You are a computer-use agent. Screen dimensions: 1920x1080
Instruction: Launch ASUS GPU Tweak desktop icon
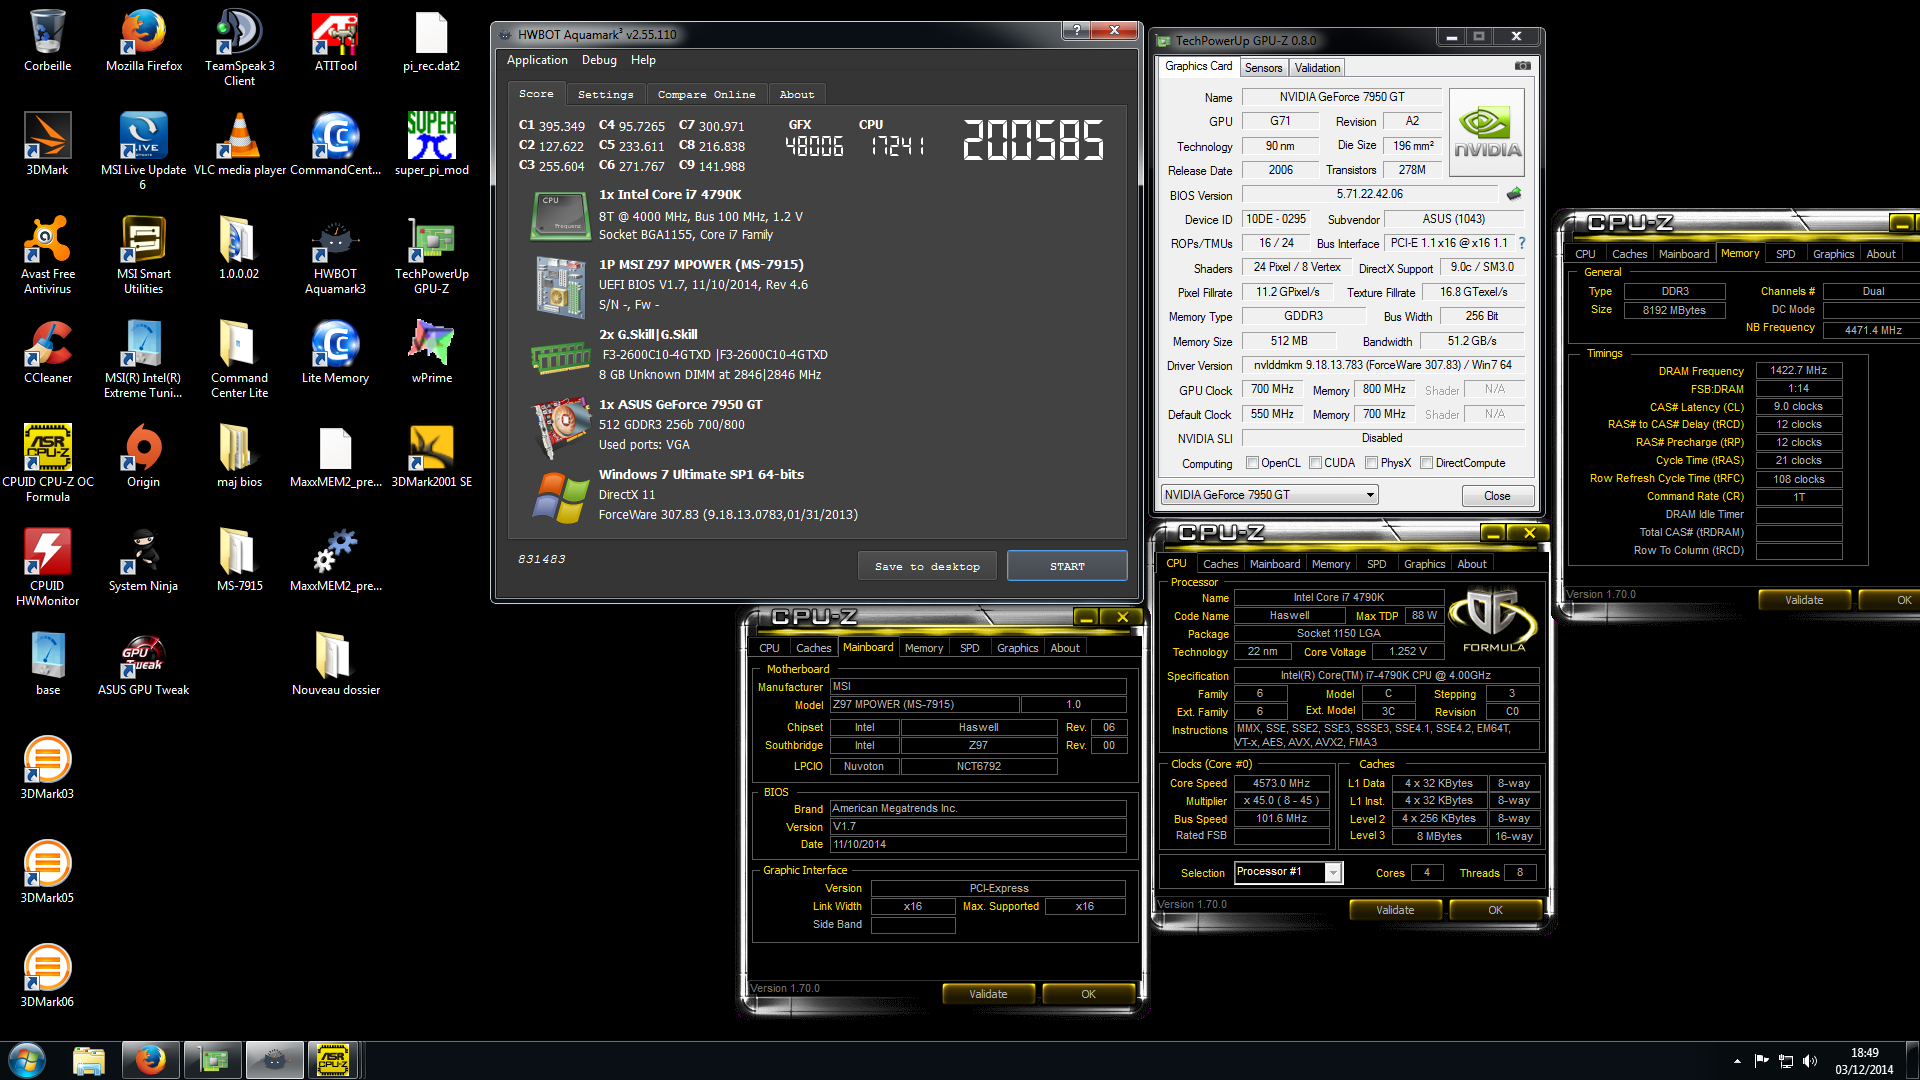144,664
